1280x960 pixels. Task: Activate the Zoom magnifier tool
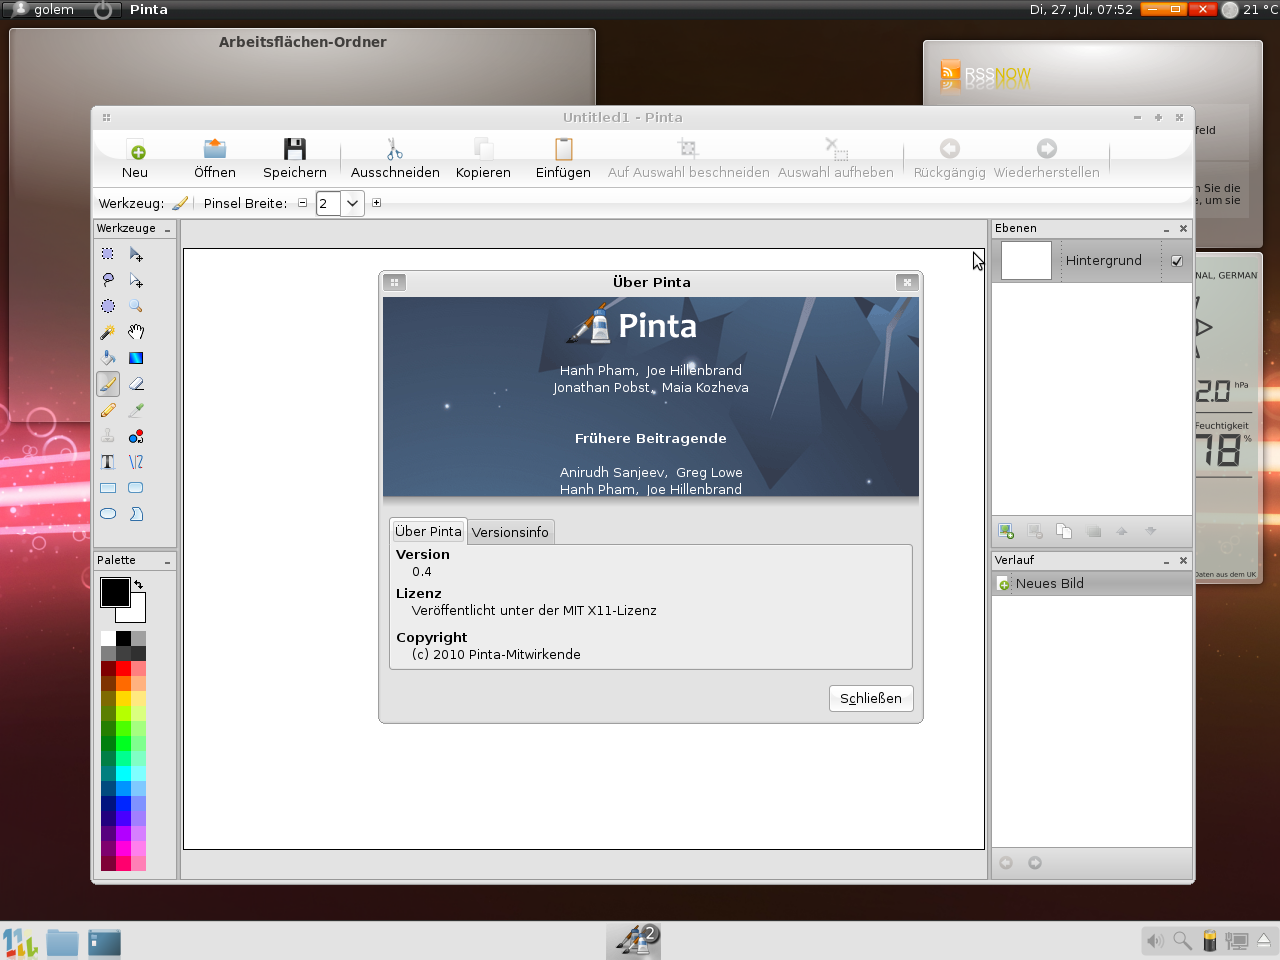click(x=136, y=306)
